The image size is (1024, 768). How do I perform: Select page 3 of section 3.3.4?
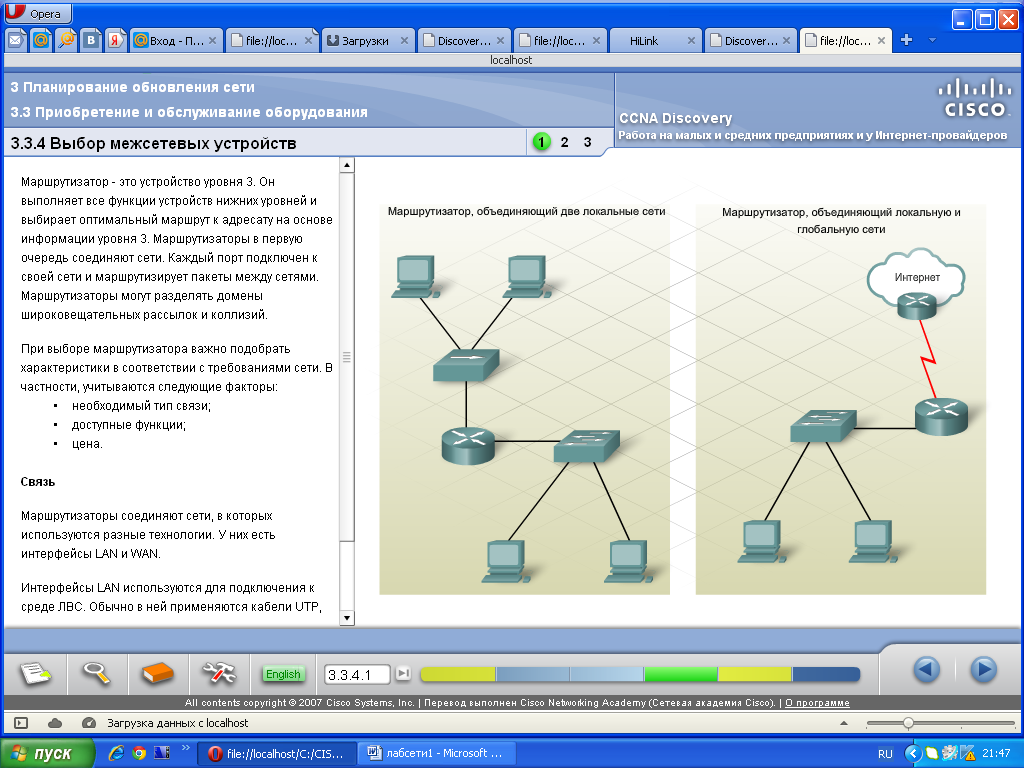pyautogui.click(x=587, y=143)
